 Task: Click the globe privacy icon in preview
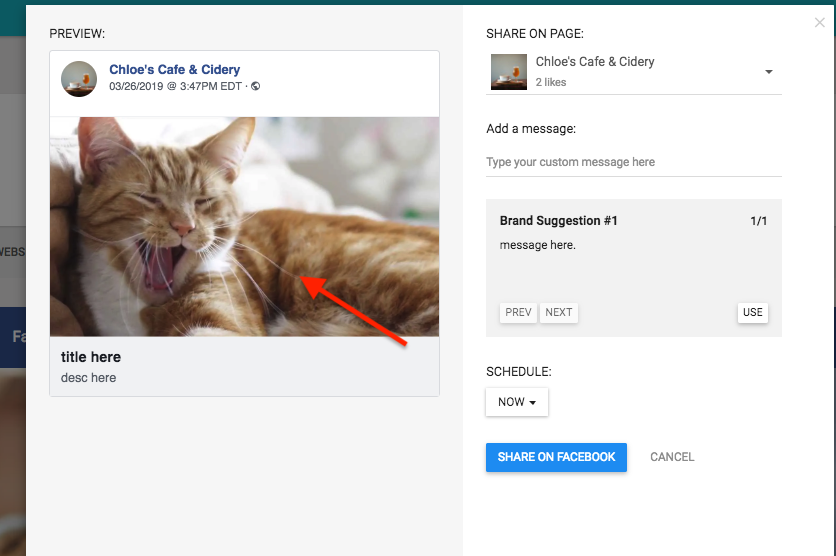click(255, 86)
